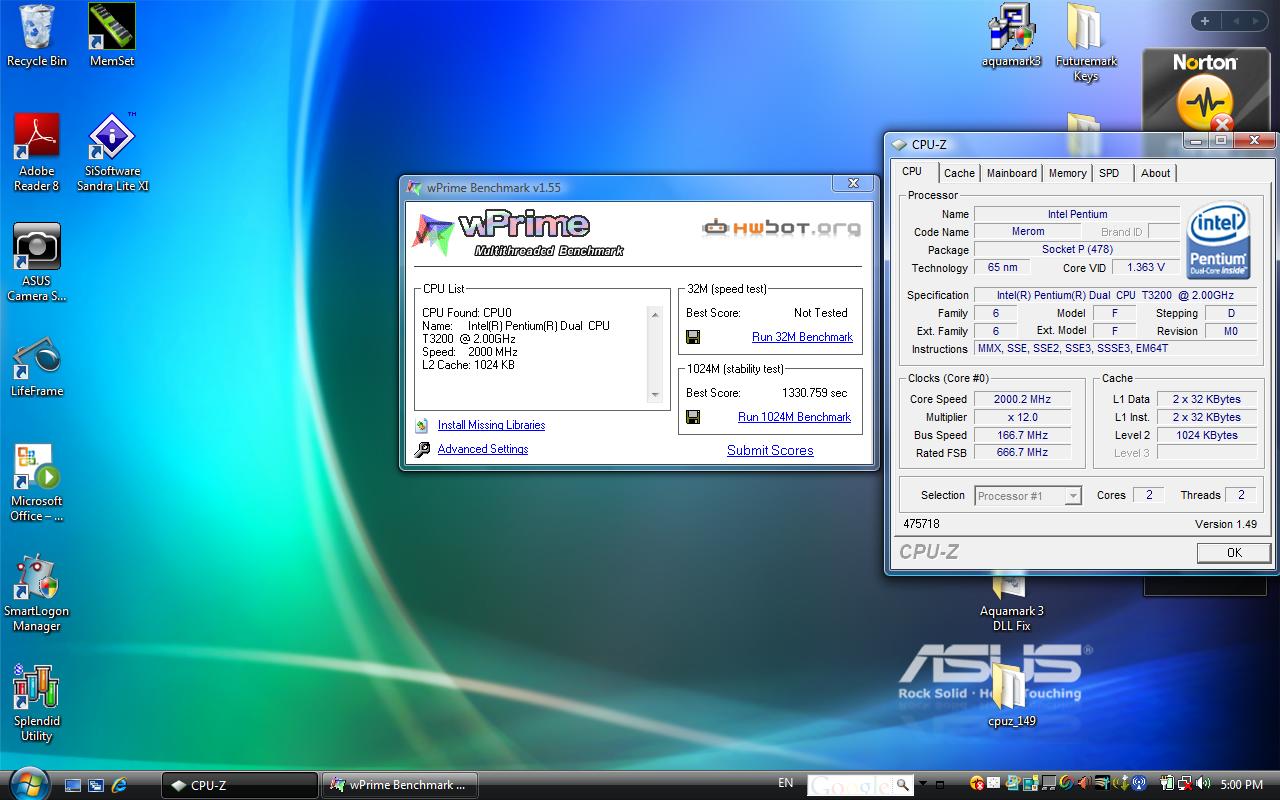Click the Multiplier value x 12.0

pos(1021,417)
